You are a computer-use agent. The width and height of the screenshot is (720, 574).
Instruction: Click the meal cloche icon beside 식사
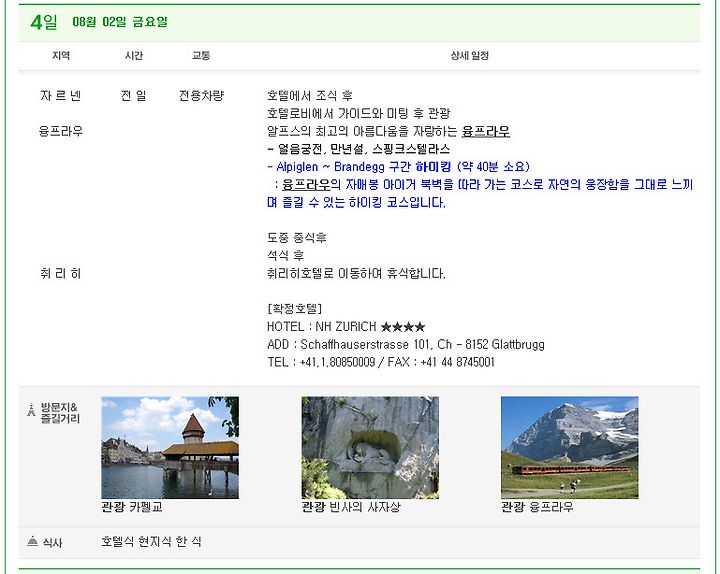33,541
